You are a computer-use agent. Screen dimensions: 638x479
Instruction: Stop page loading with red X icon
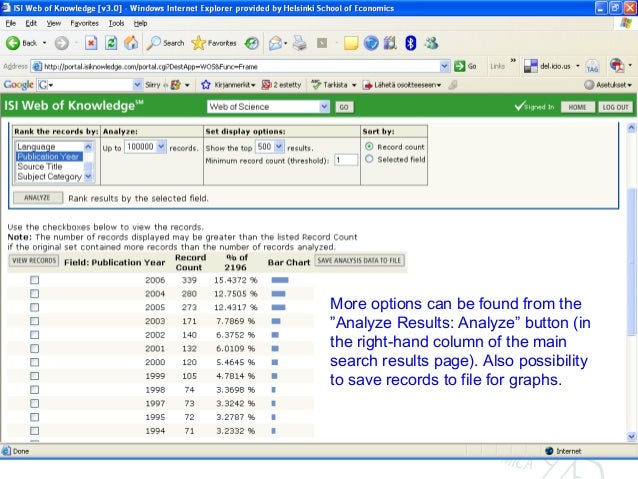(91, 43)
